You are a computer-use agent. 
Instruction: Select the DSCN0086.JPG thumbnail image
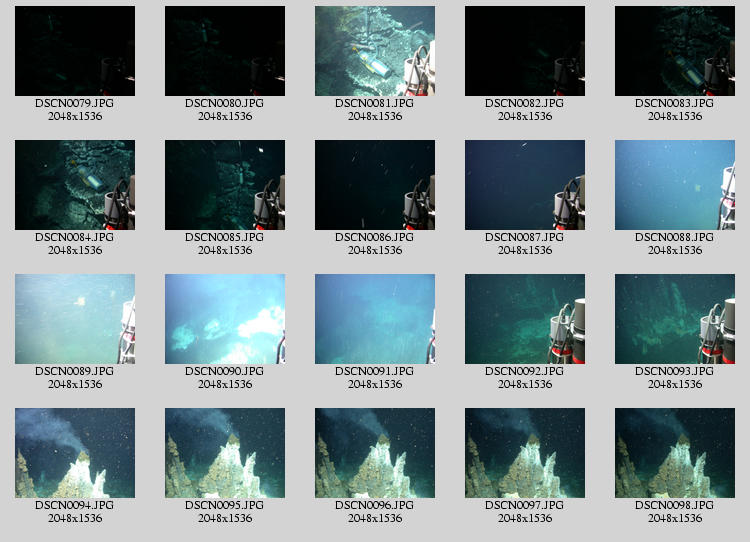point(375,185)
